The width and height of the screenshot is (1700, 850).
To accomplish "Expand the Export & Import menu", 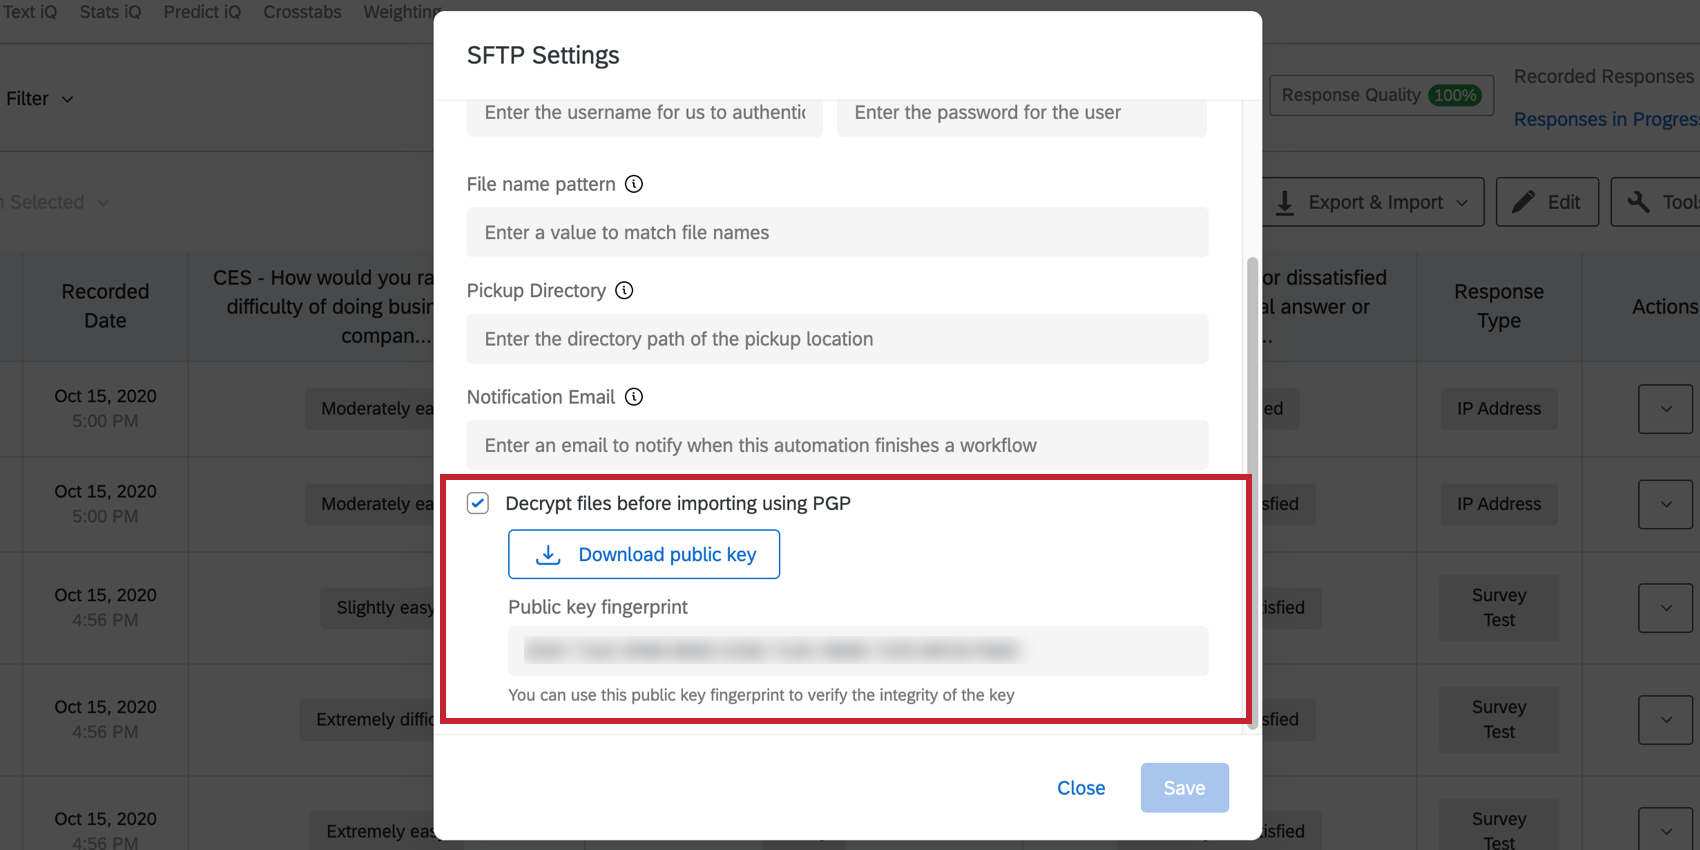I will pyautogui.click(x=1374, y=201).
